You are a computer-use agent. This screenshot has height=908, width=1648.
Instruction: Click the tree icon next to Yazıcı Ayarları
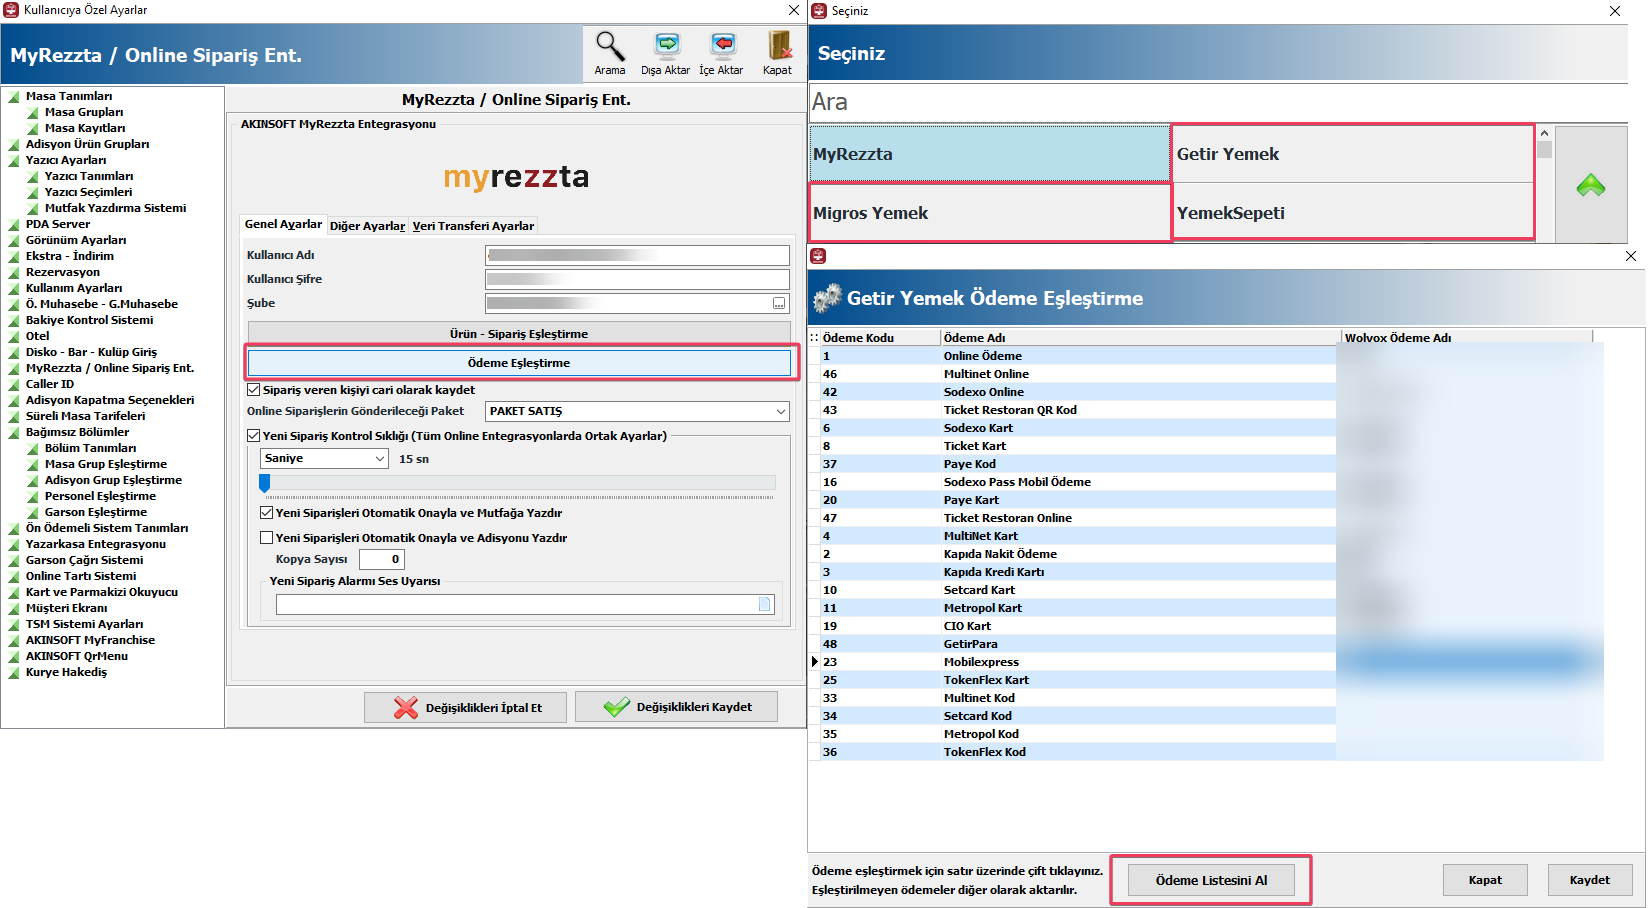tap(14, 161)
